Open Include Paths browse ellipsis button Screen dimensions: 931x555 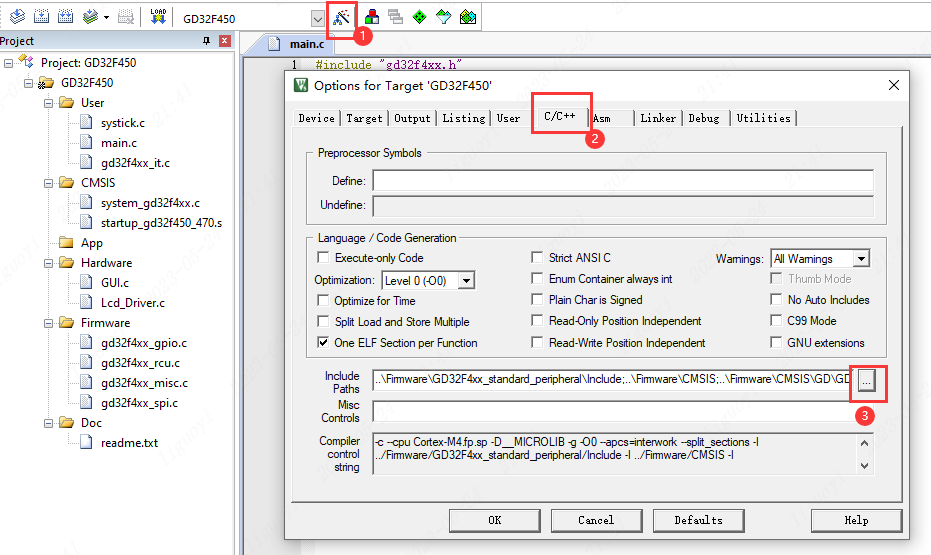click(866, 380)
